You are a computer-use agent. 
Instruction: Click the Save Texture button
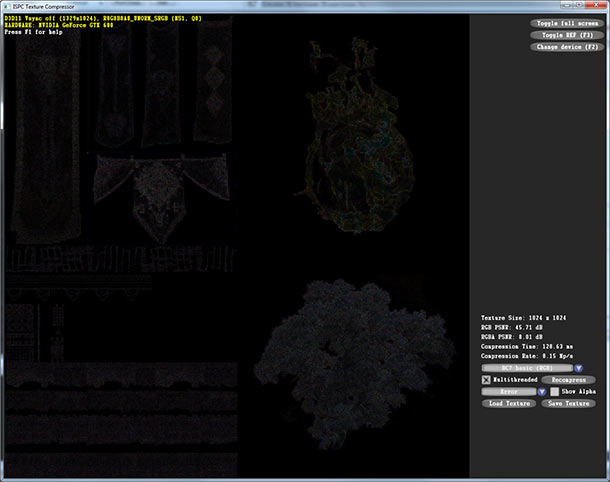(x=568, y=403)
